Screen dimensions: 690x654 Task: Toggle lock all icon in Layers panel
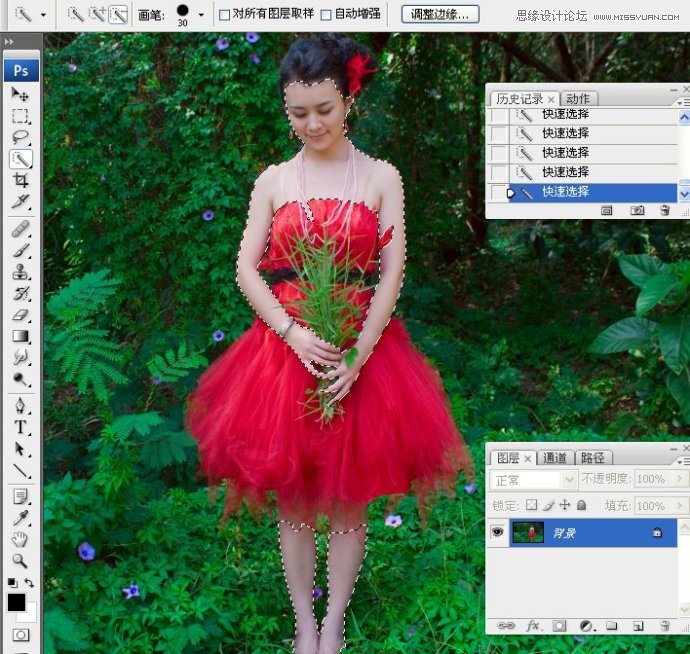581,505
